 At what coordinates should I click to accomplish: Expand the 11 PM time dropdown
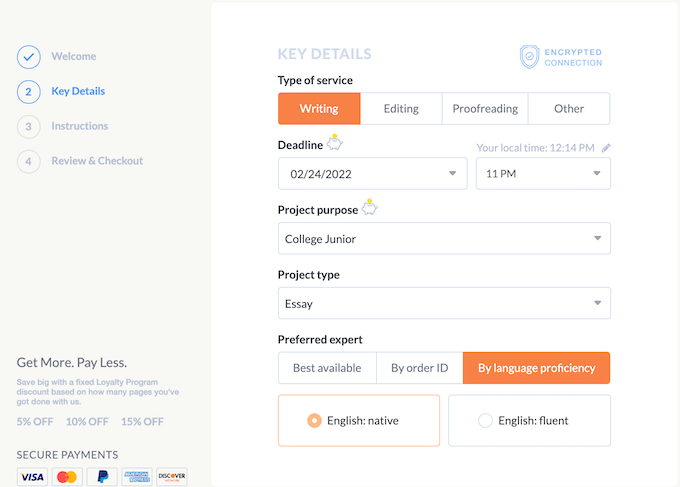[543, 174]
